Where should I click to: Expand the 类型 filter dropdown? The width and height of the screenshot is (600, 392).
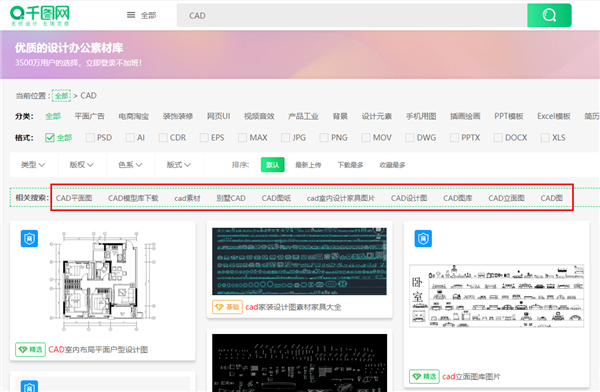pos(33,165)
